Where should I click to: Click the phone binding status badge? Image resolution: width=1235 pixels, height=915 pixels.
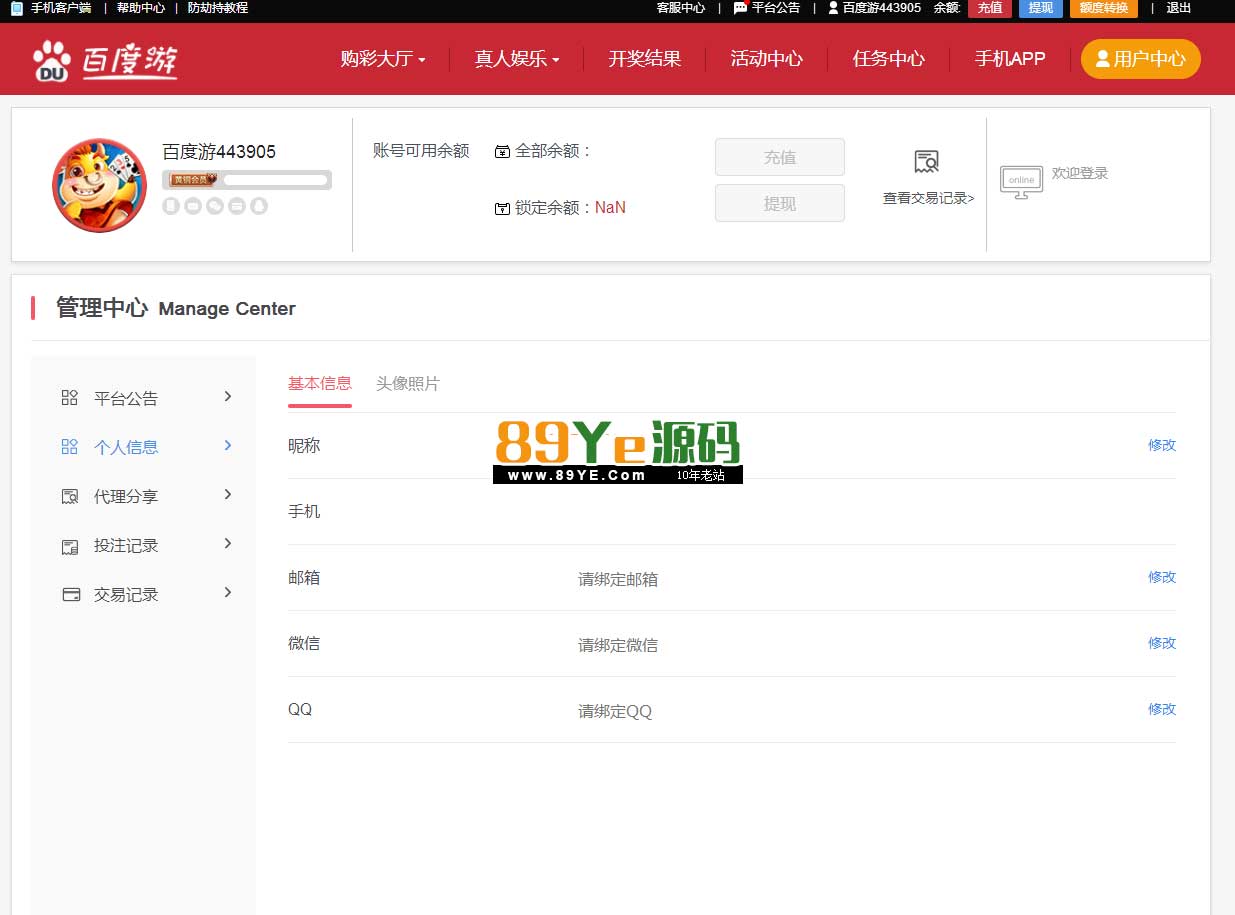[171, 206]
